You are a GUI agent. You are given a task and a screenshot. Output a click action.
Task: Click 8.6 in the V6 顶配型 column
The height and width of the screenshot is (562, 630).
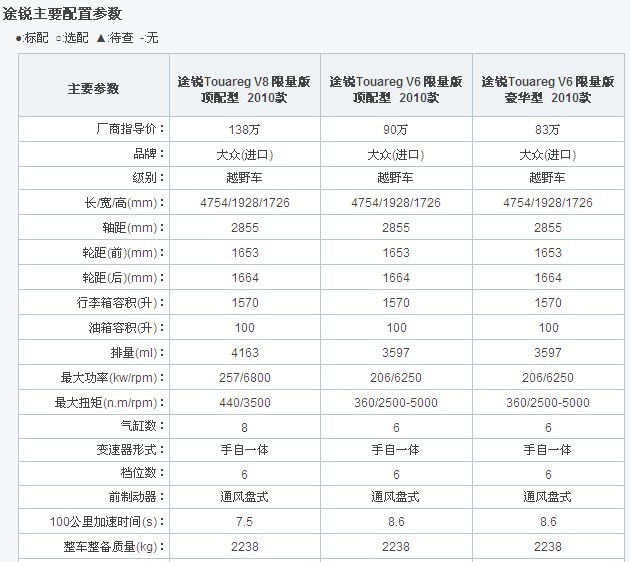[x=396, y=522]
